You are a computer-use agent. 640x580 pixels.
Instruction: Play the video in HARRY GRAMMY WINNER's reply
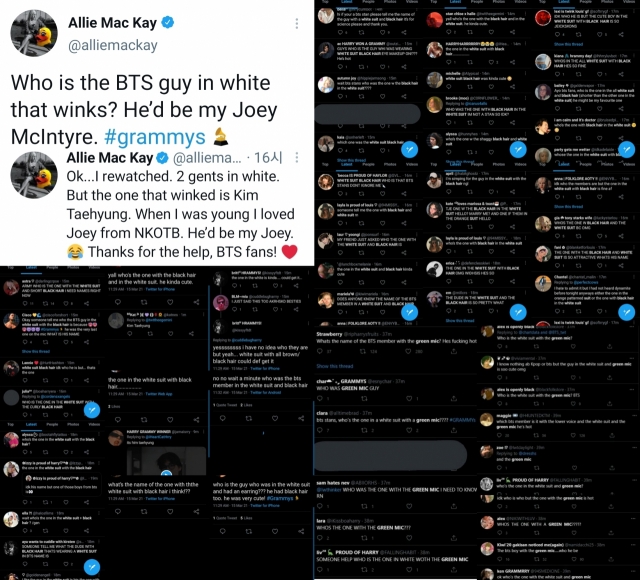[166, 473]
